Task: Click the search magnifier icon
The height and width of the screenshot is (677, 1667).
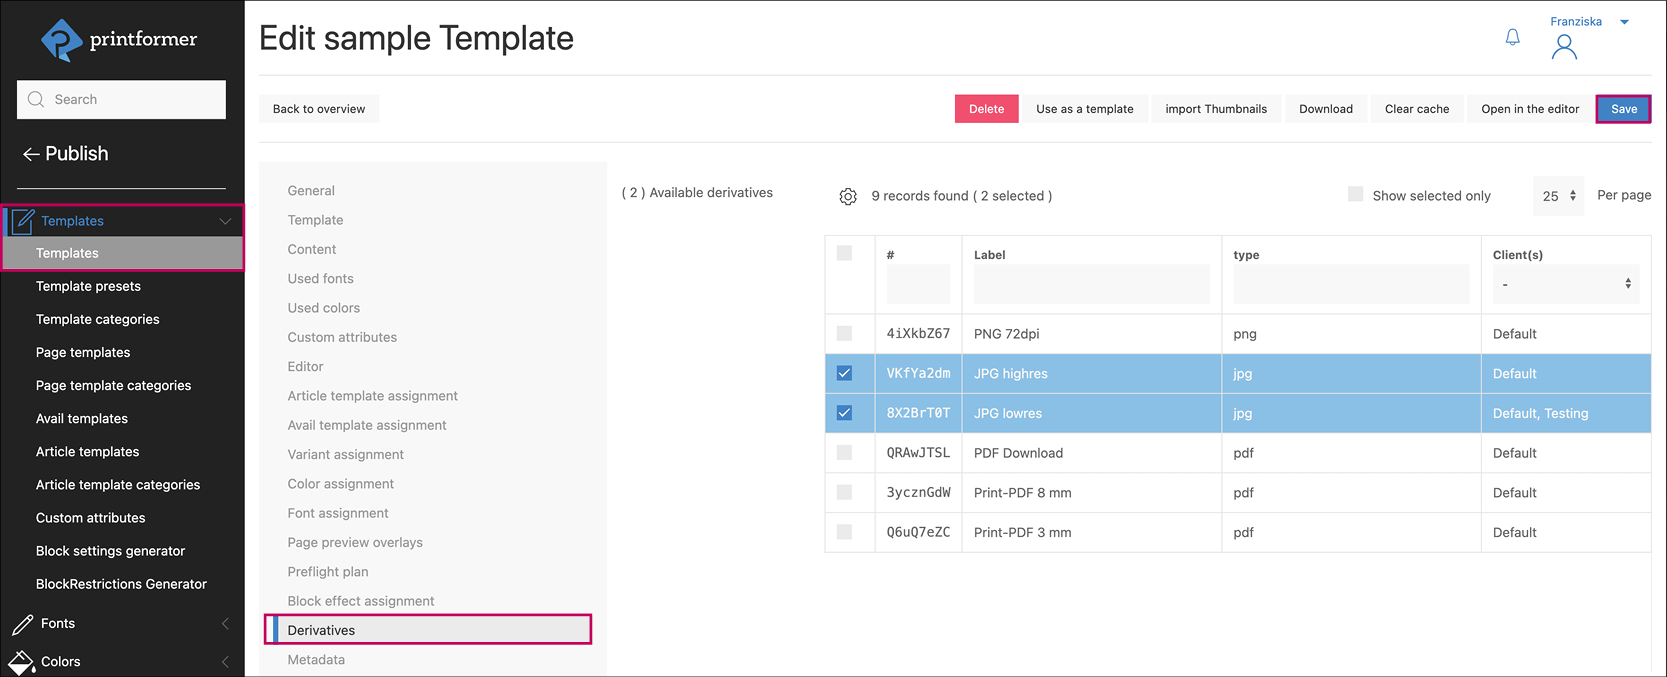Action: tap(36, 99)
